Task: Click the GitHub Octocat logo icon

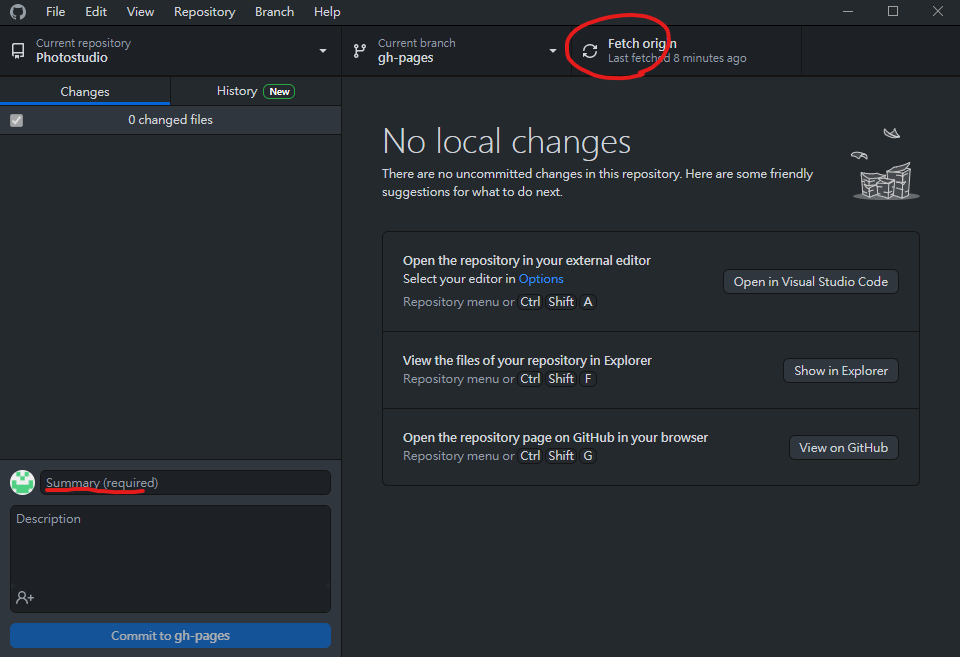Action: 18,12
